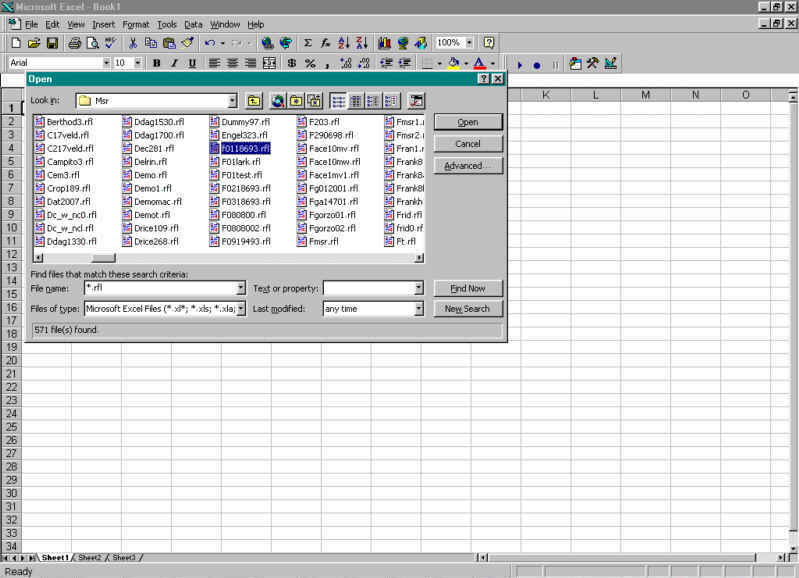Viewport: 799px width, 578px height.
Task: Click the Cancel button
Action: 468,144
